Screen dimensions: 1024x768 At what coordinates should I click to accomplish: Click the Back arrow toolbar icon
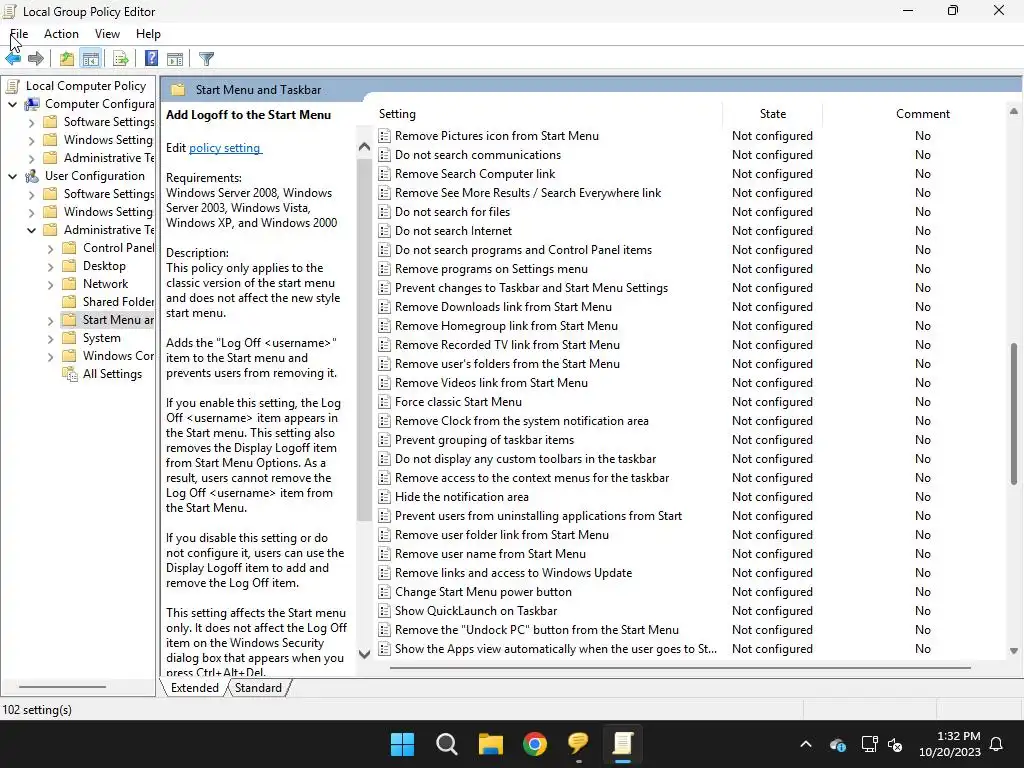click(13, 59)
